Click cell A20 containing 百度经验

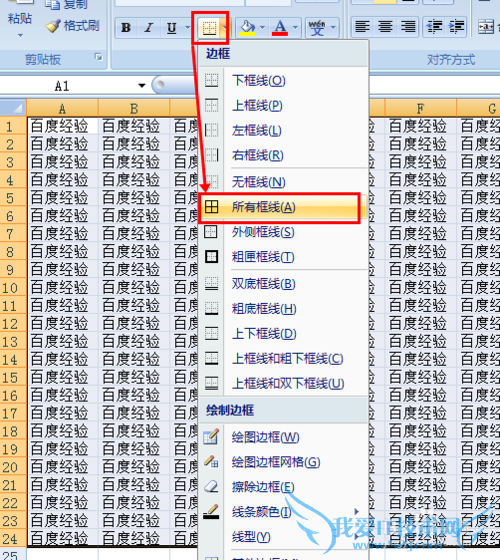pyautogui.click(x=62, y=467)
